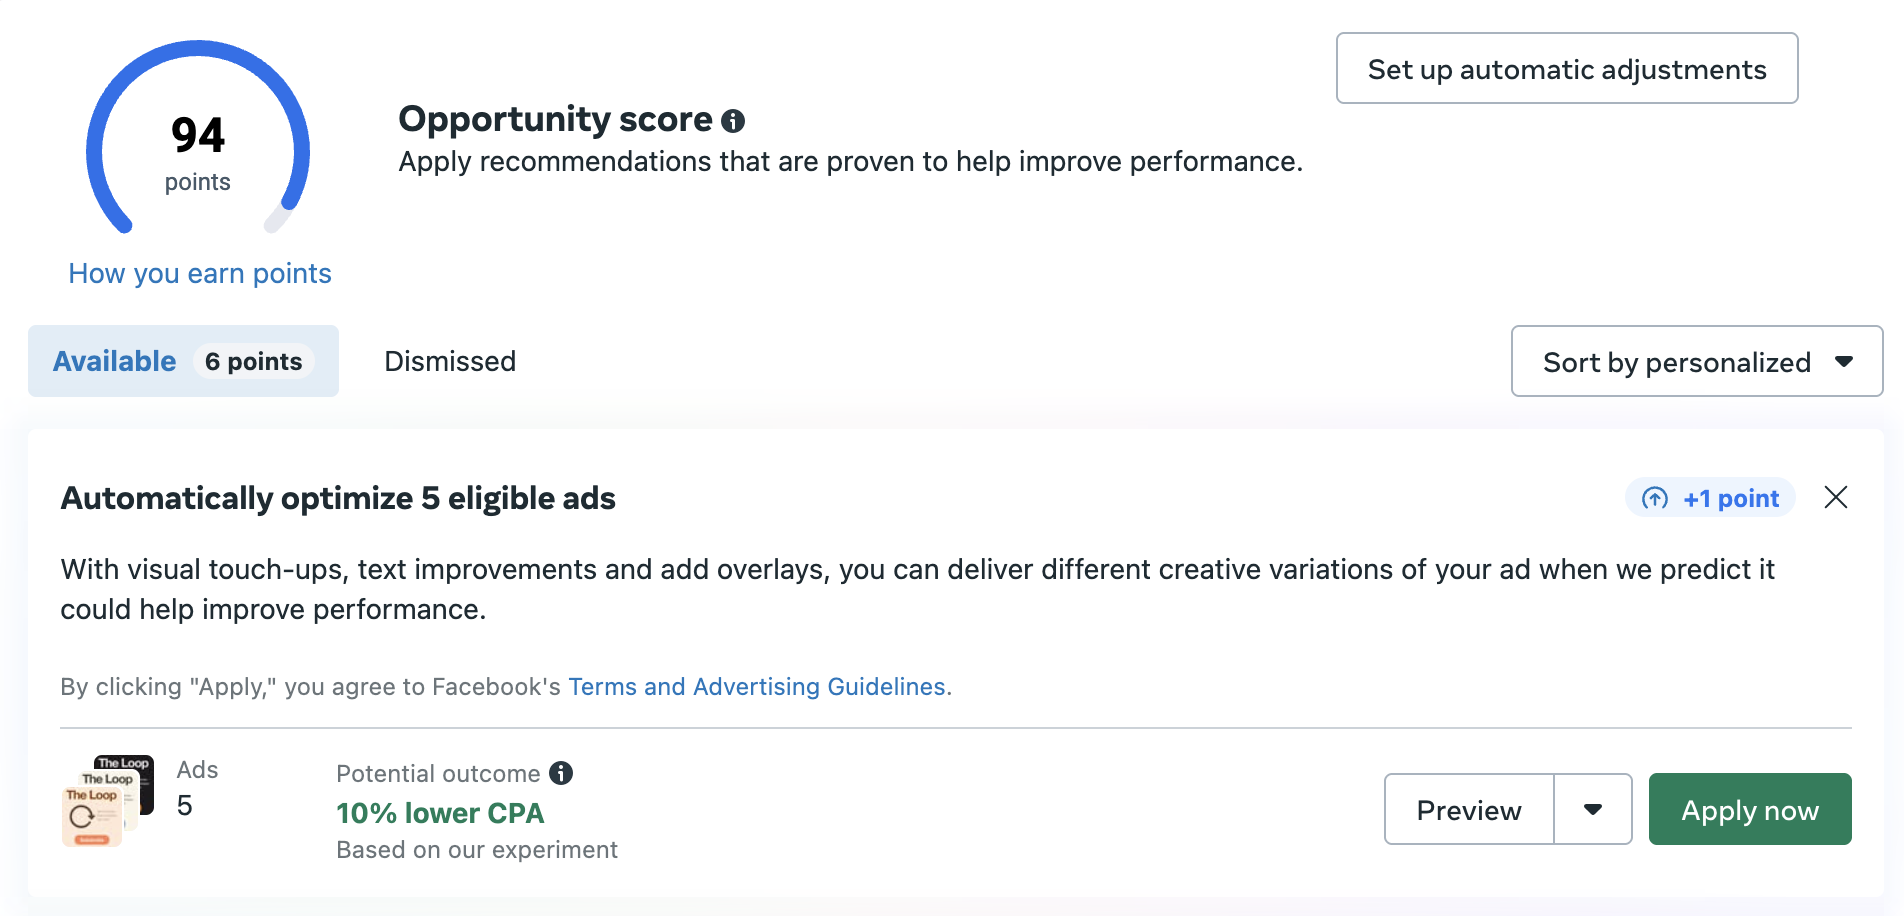Dismiss the optimize ads recommendation with X
Screen dimensions: 1904x916
pos(1835,497)
